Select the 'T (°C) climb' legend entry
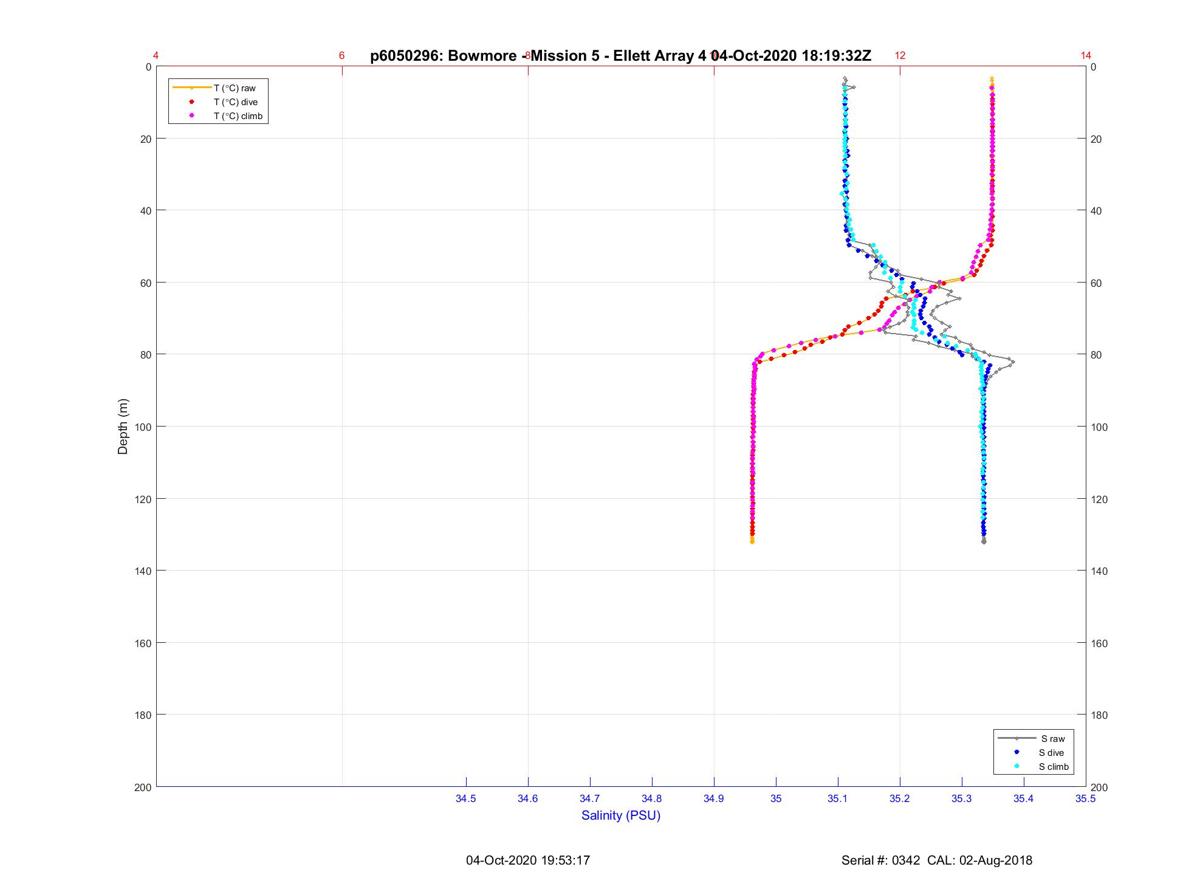 click(238, 116)
